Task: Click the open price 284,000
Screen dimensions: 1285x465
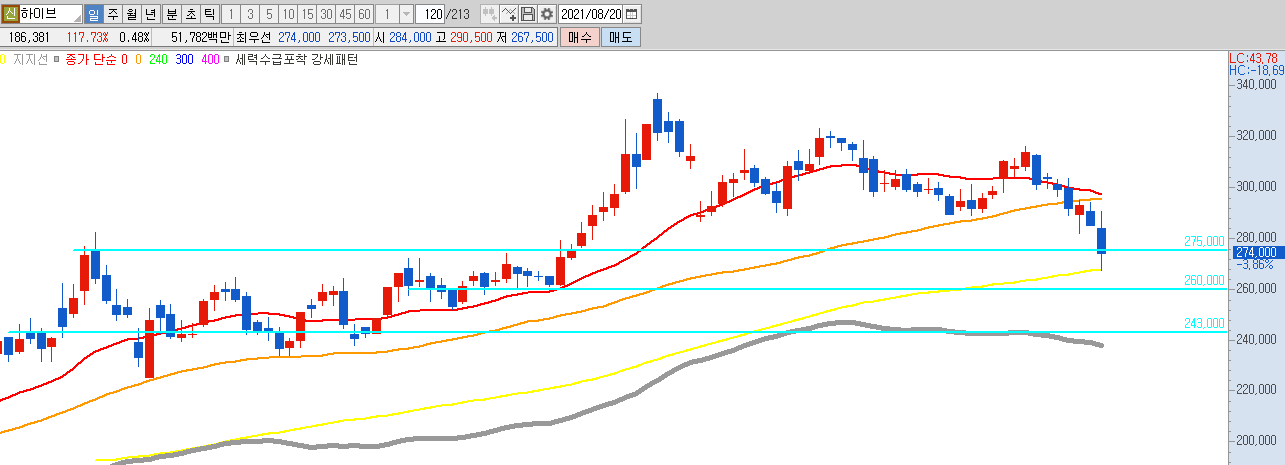Action: point(410,37)
